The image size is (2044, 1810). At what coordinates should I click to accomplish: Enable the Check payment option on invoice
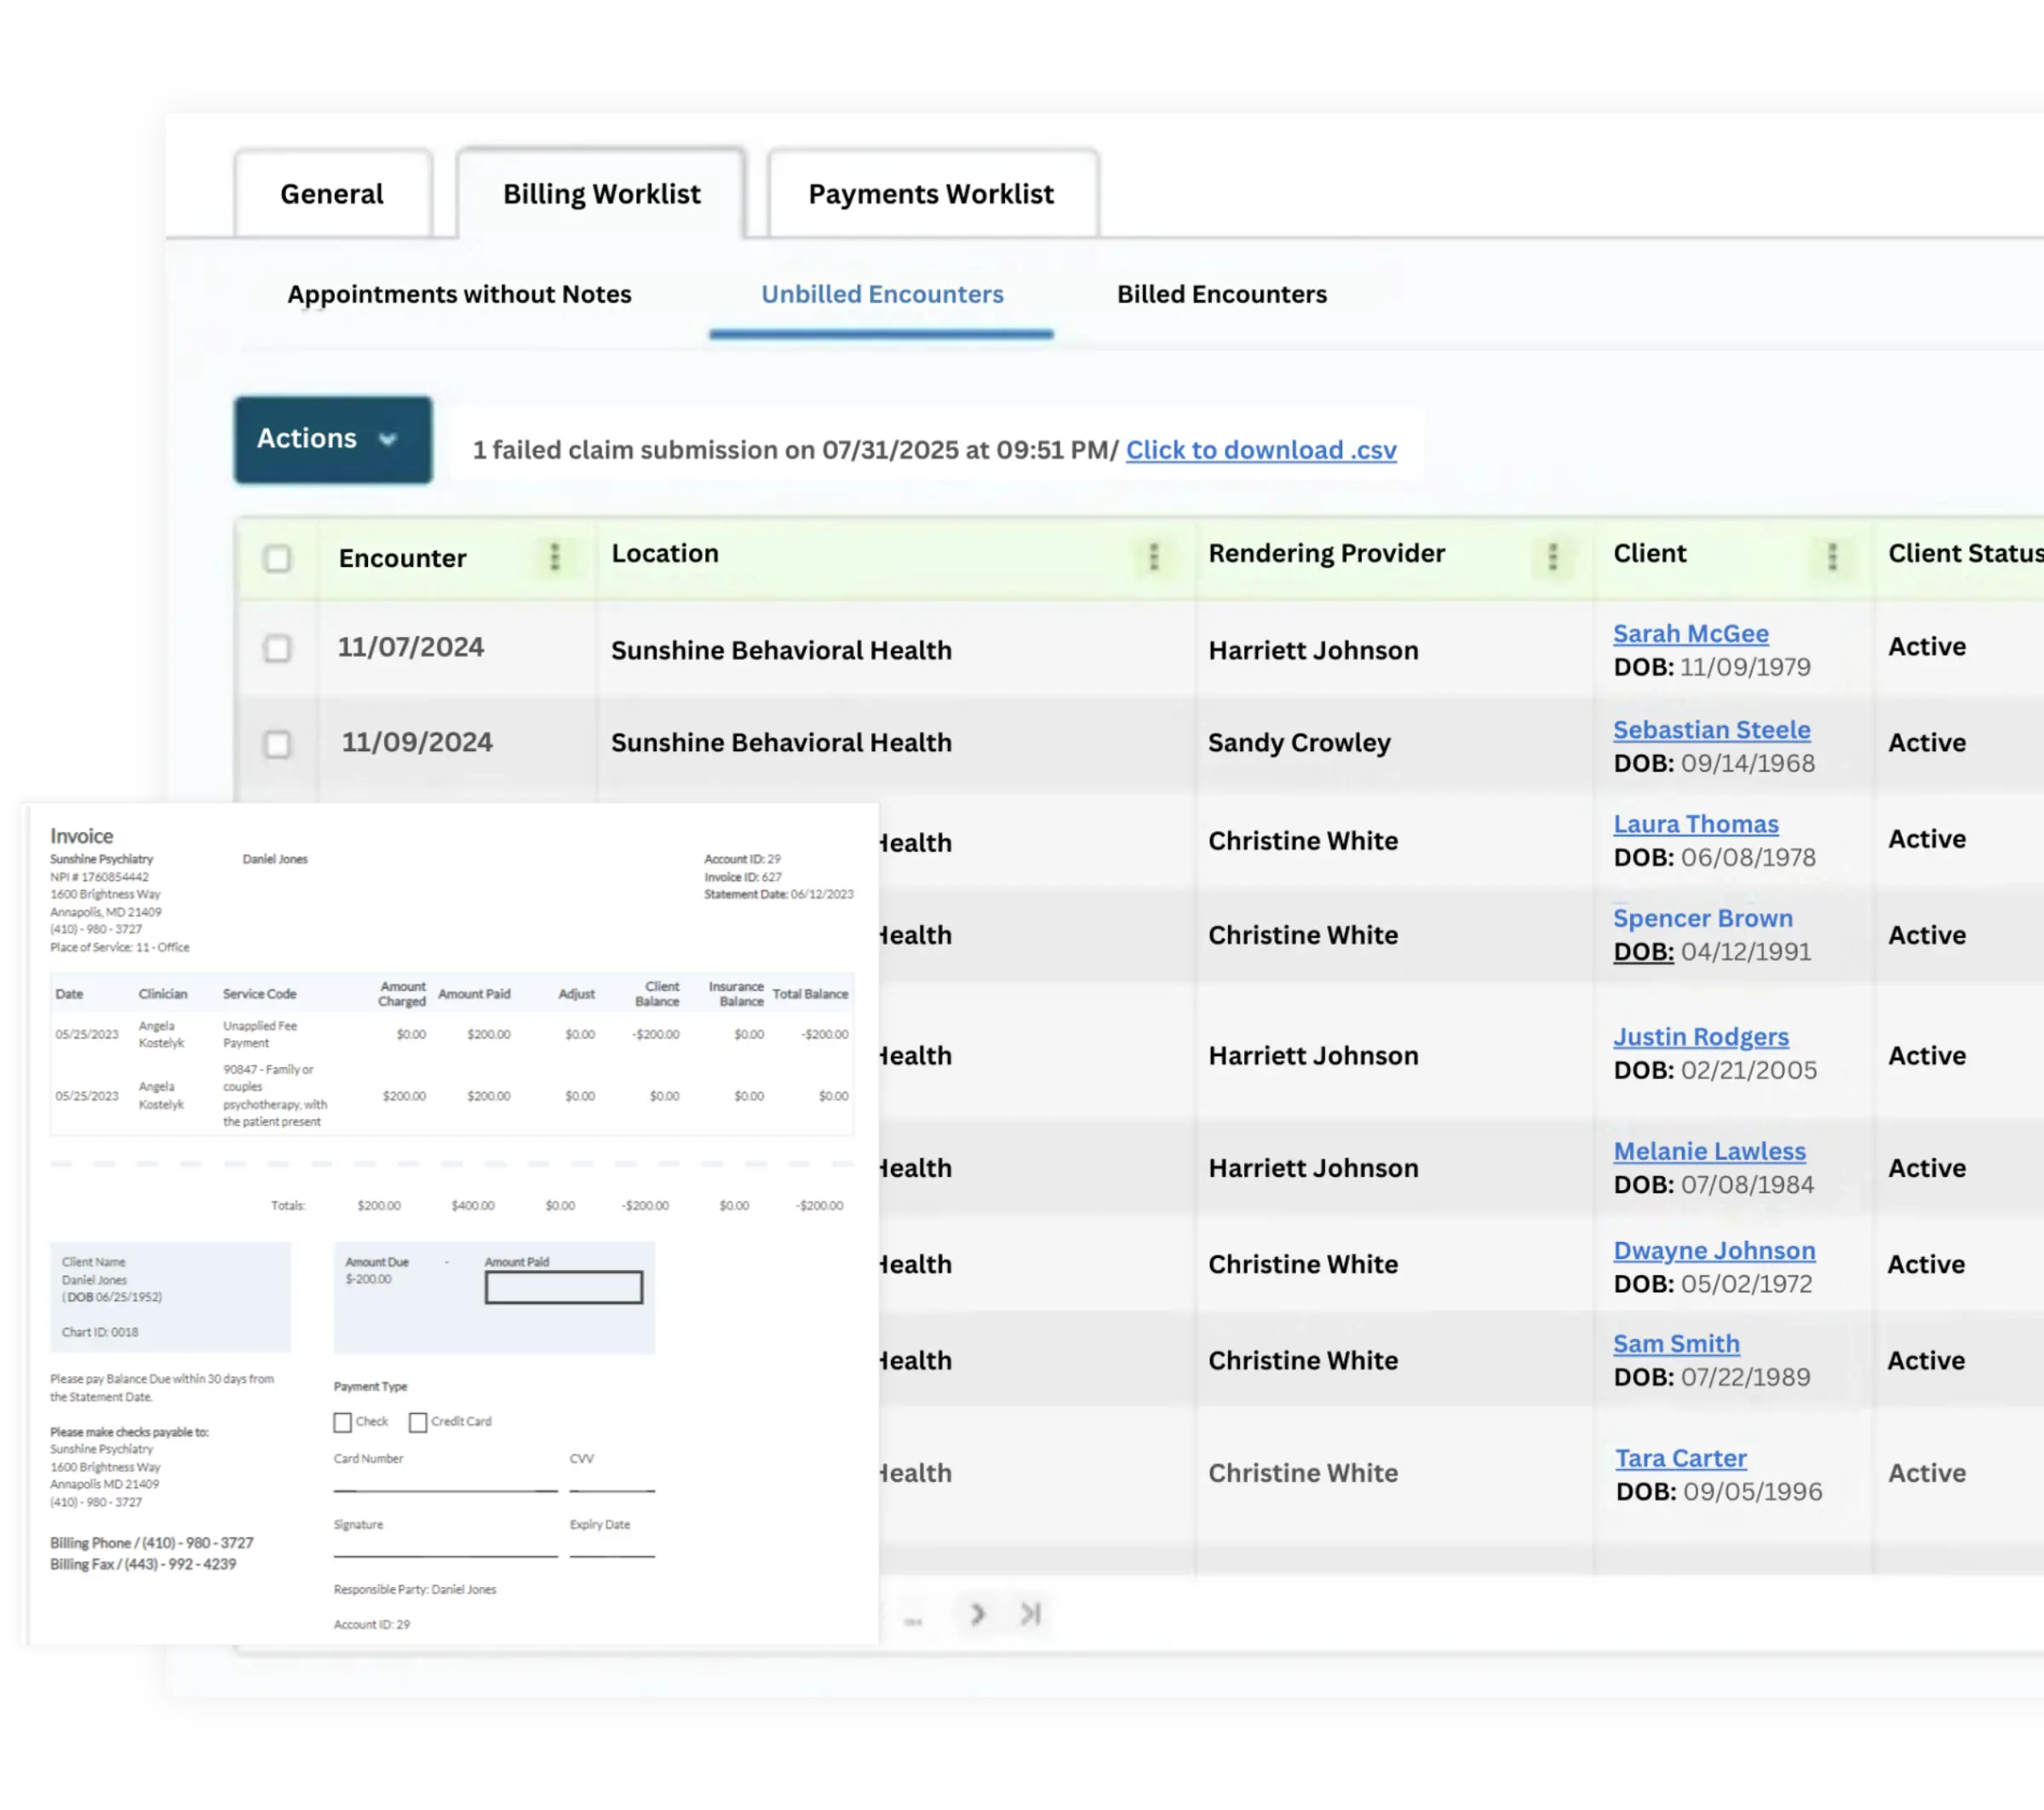(x=343, y=1422)
